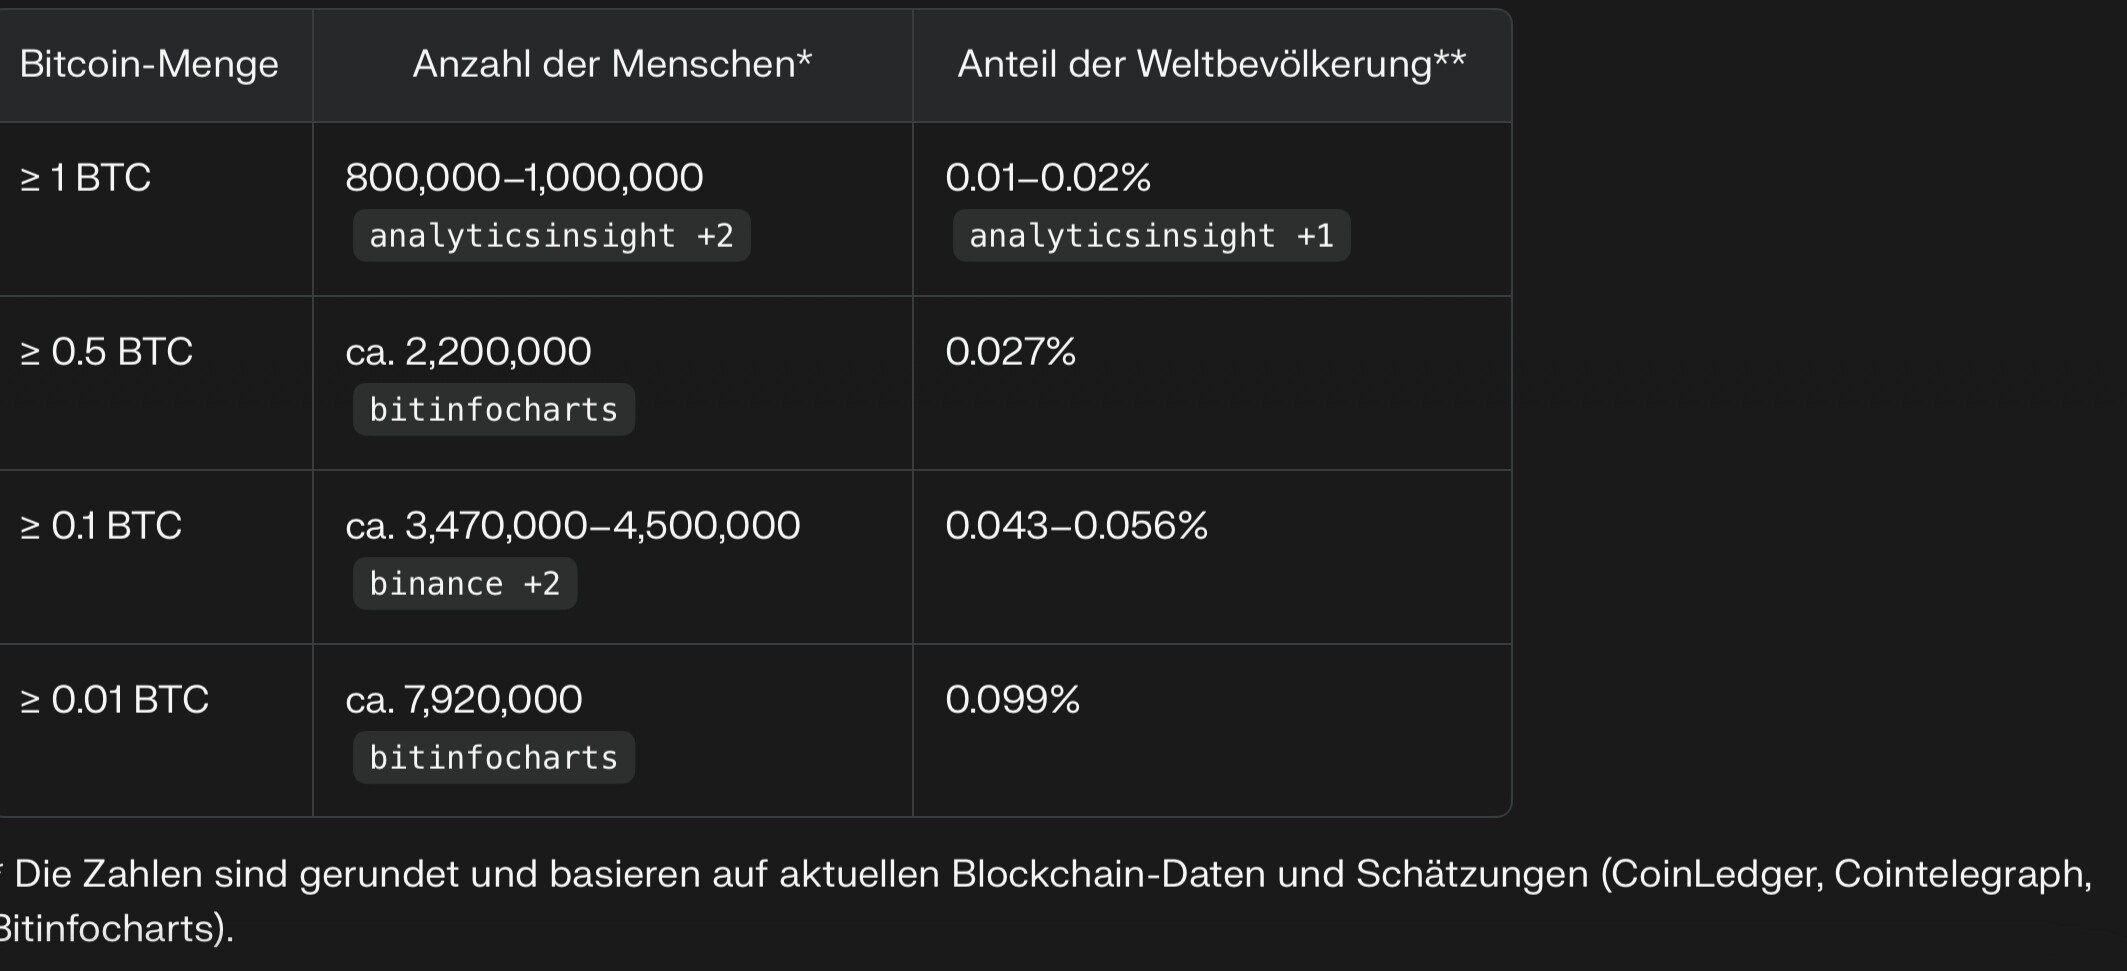Click the bitinfocharts citation under ca. 2,200,000
Viewport: 2127px width, 971px height.
click(x=493, y=410)
